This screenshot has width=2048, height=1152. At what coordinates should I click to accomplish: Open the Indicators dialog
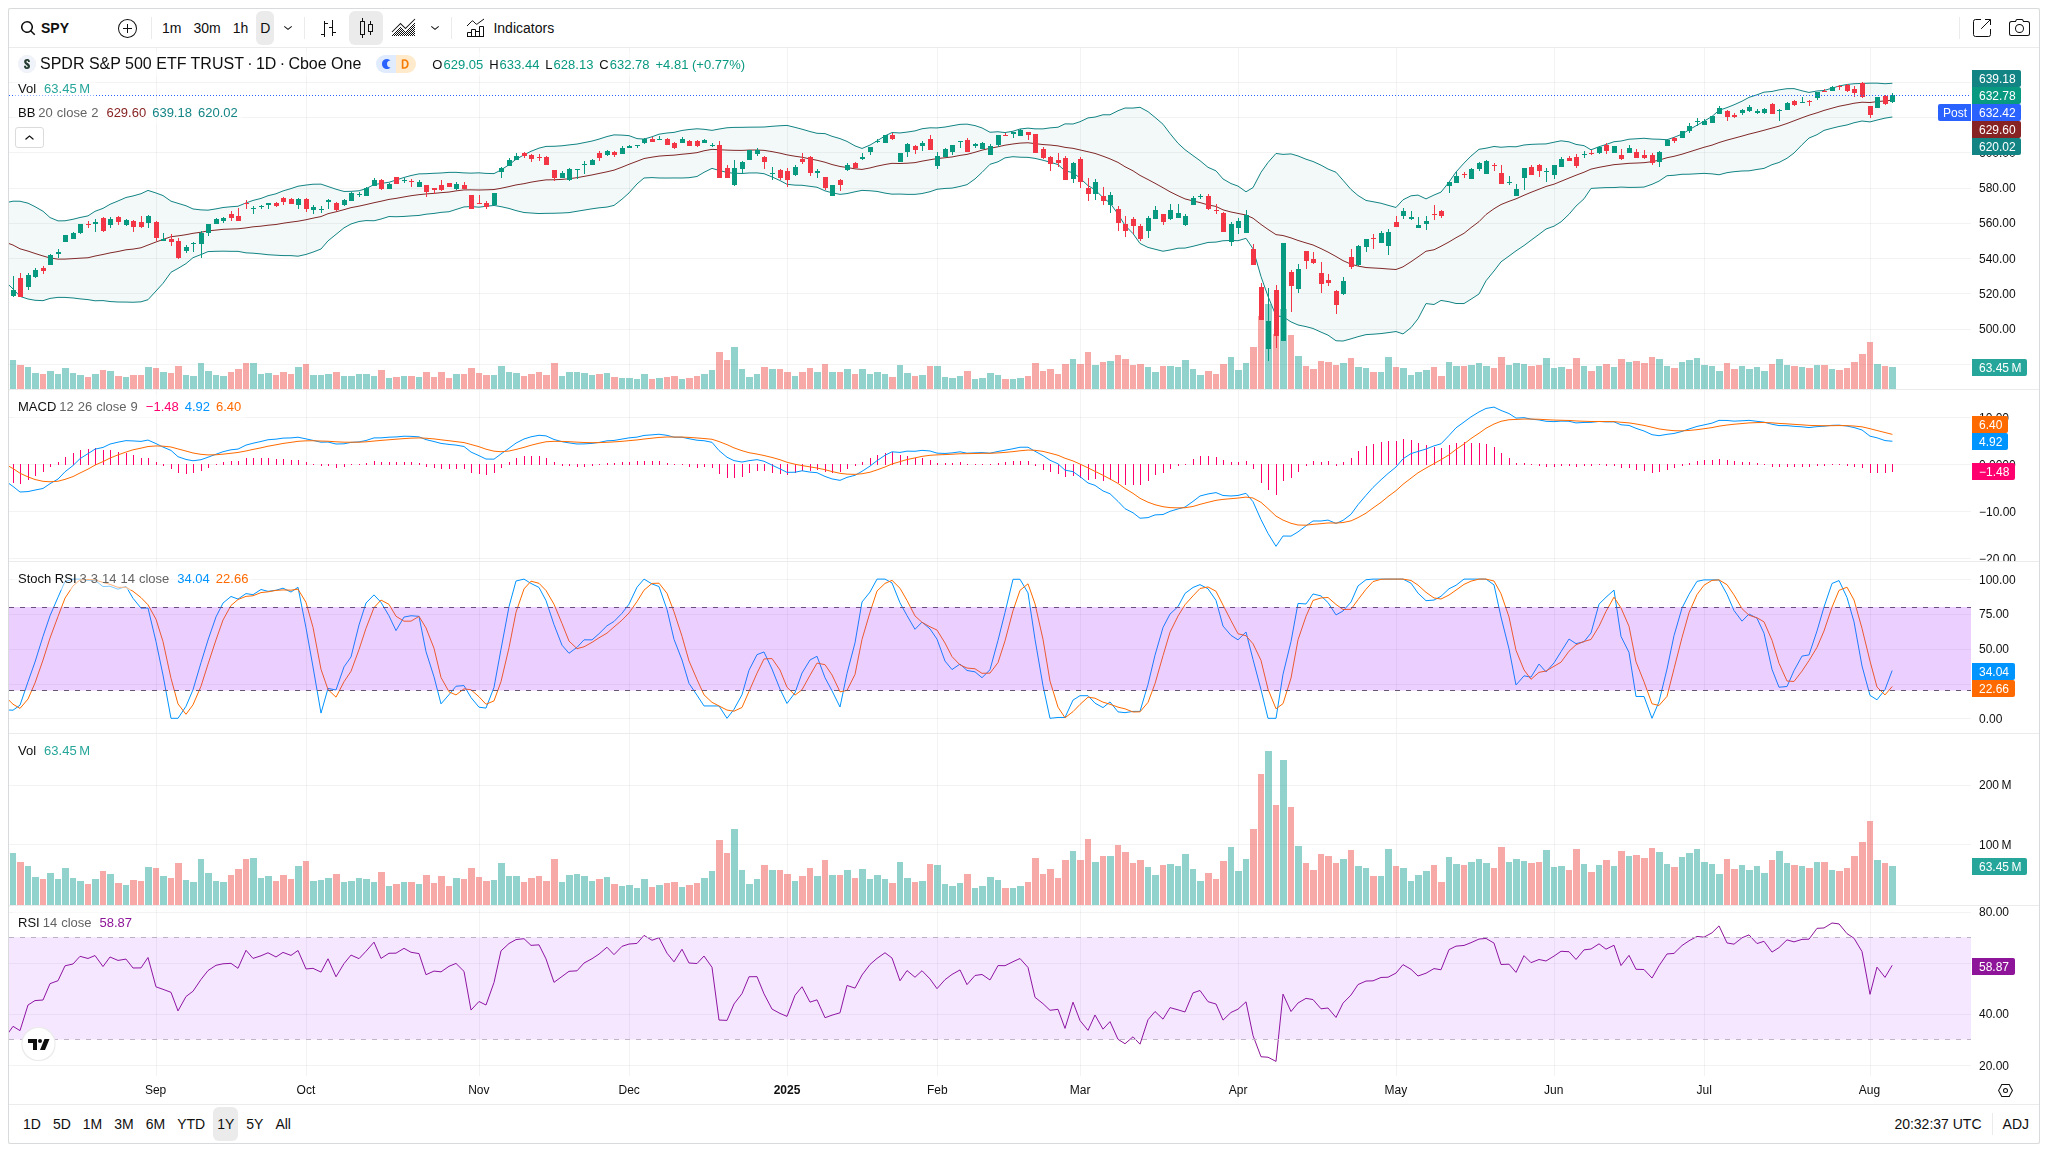510,28
